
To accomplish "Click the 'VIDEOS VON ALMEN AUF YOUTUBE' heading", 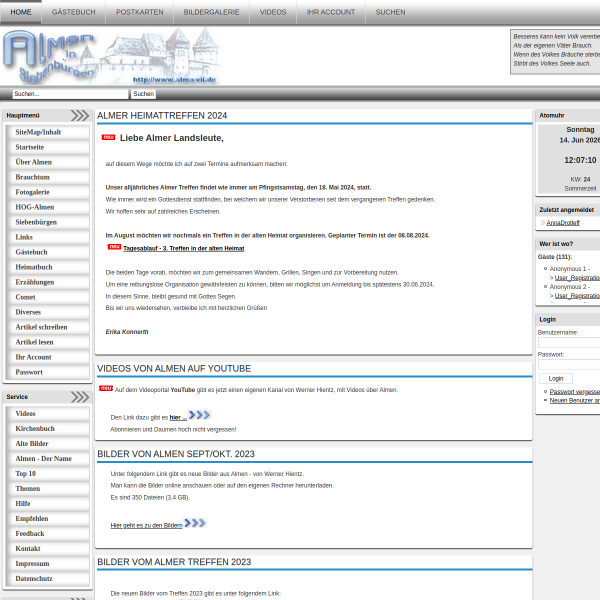I will [174, 368].
